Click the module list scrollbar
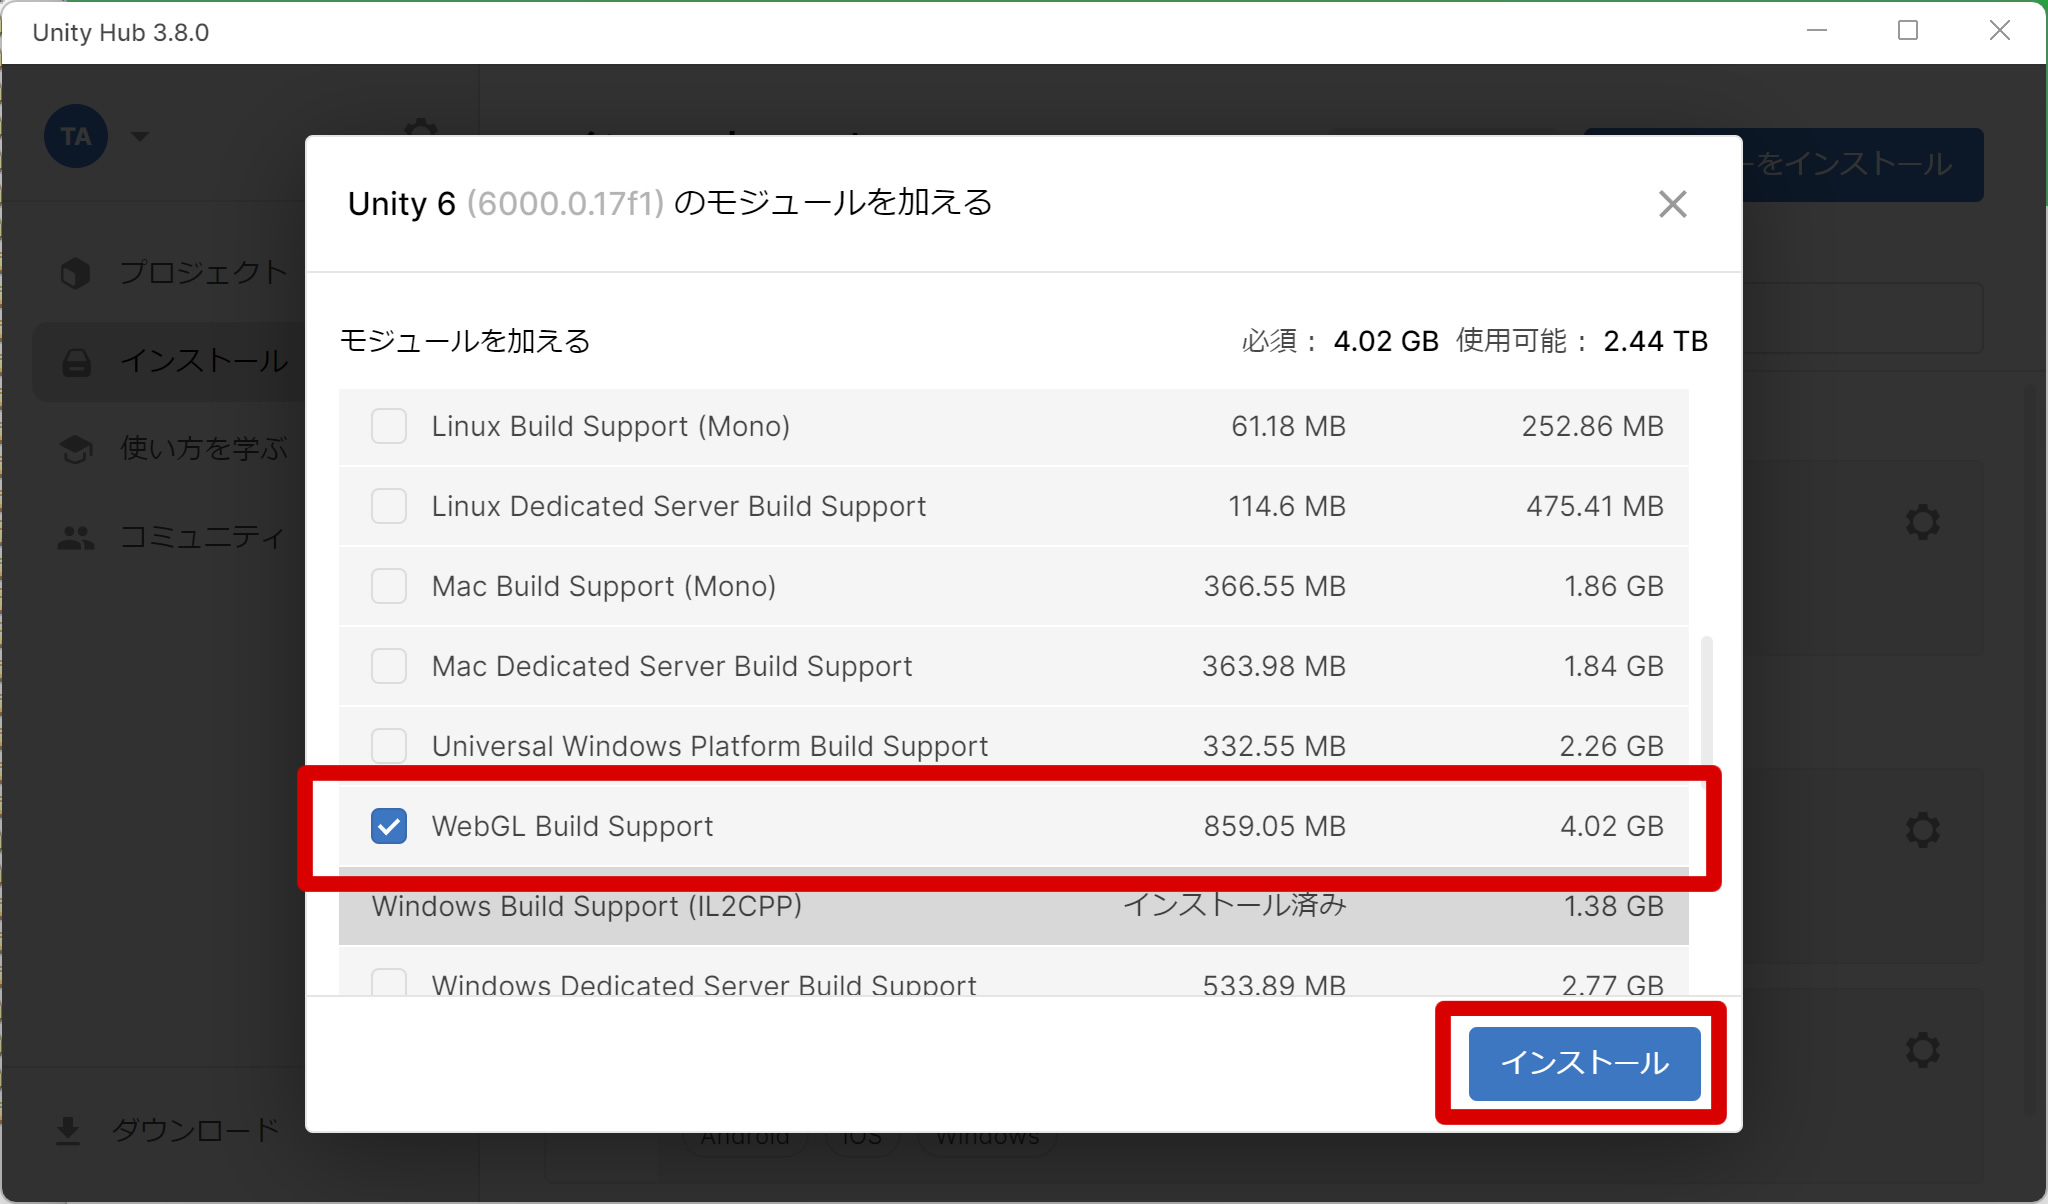Viewport: 2048px width, 1204px height. (x=1706, y=700)
